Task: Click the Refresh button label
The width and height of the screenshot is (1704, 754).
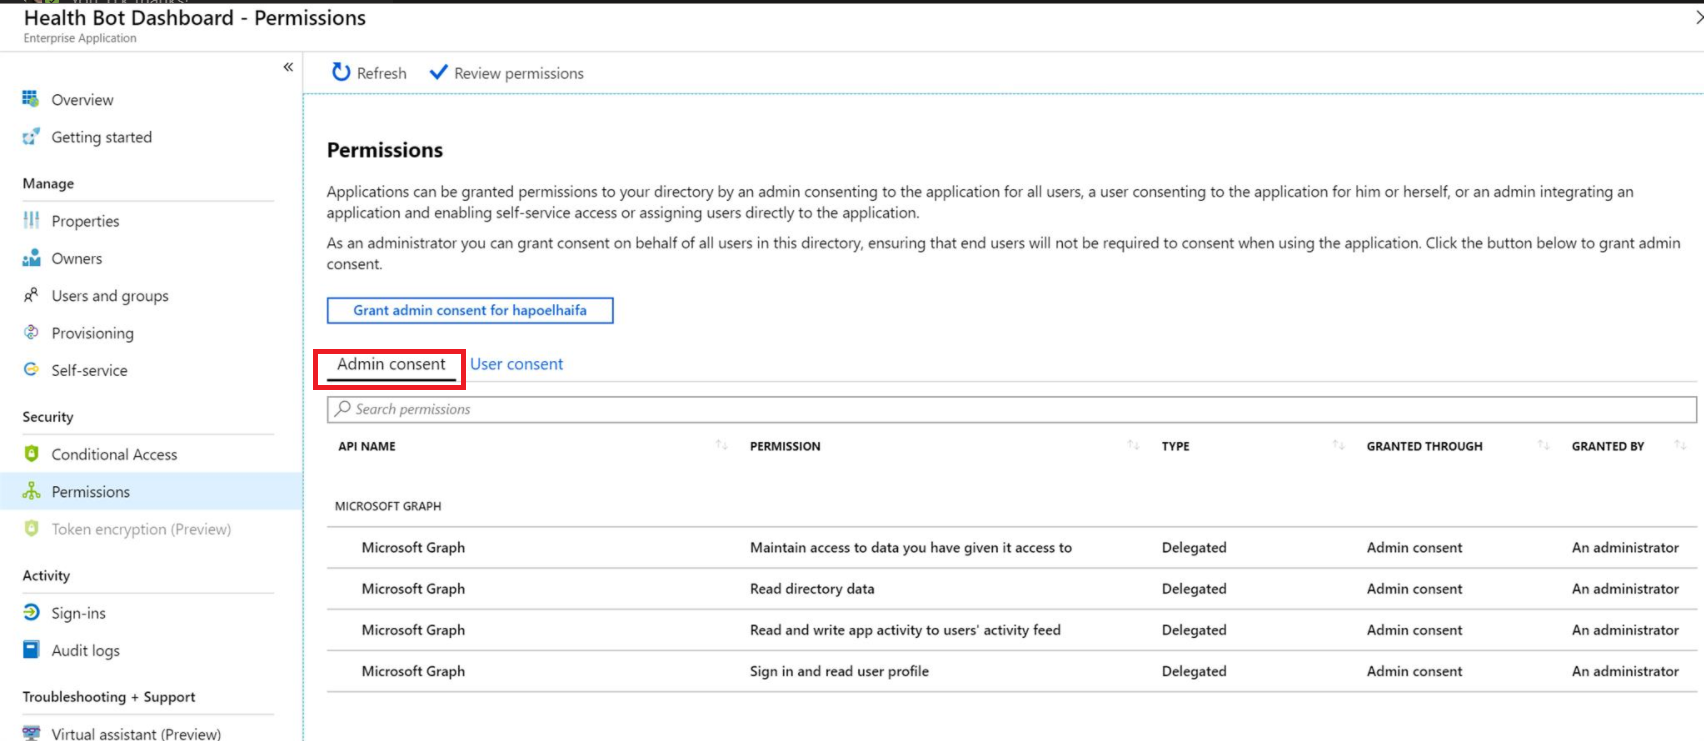Action: [381, 73]
